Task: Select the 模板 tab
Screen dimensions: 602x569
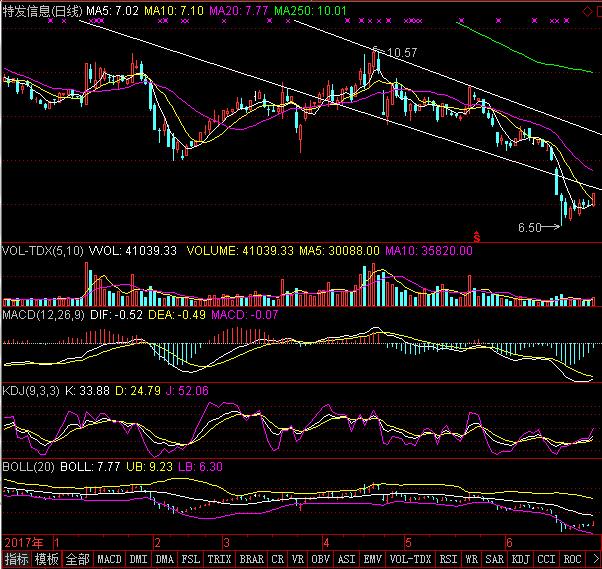Action: (46, 559)
